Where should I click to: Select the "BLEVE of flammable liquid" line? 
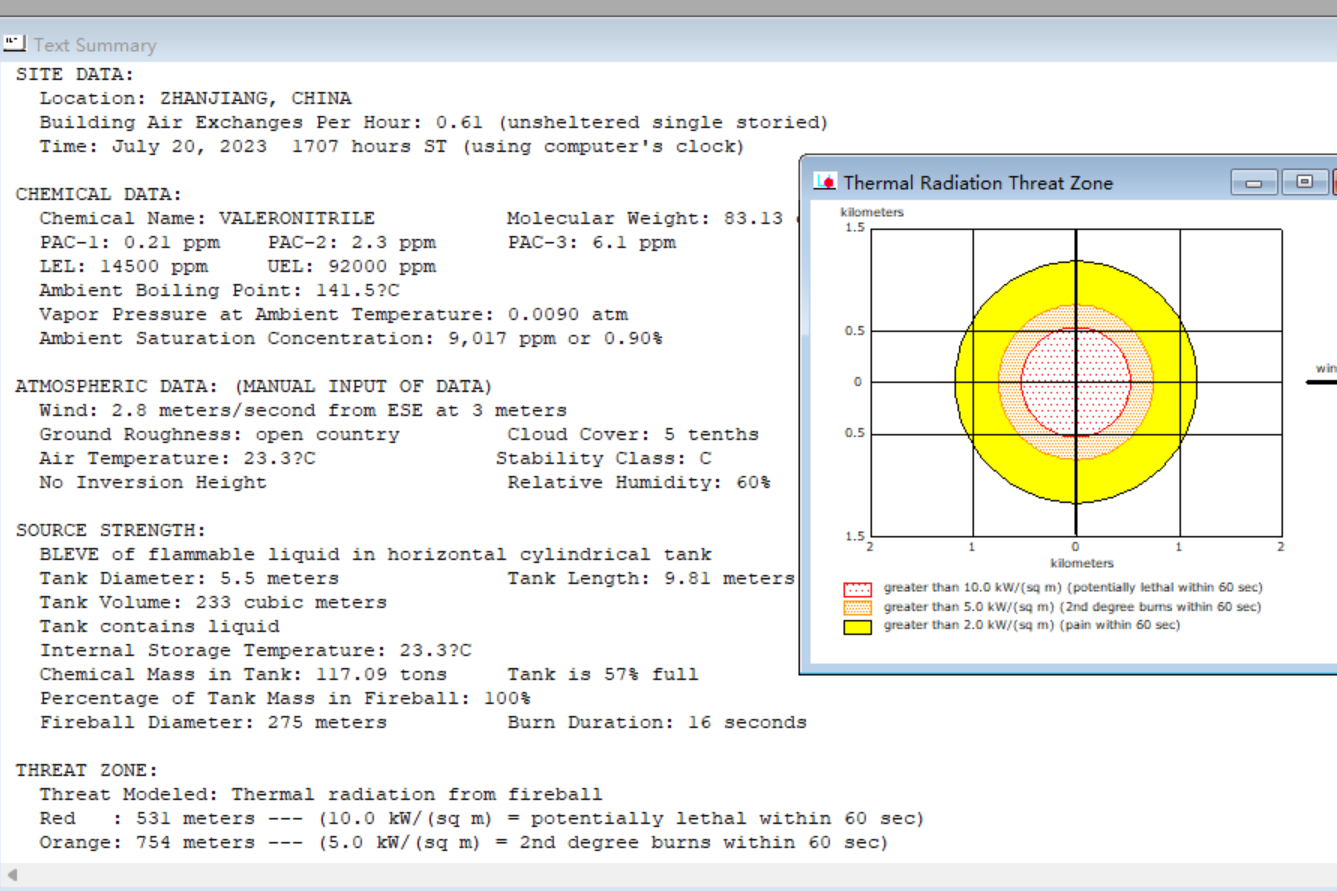coord(376,554)
